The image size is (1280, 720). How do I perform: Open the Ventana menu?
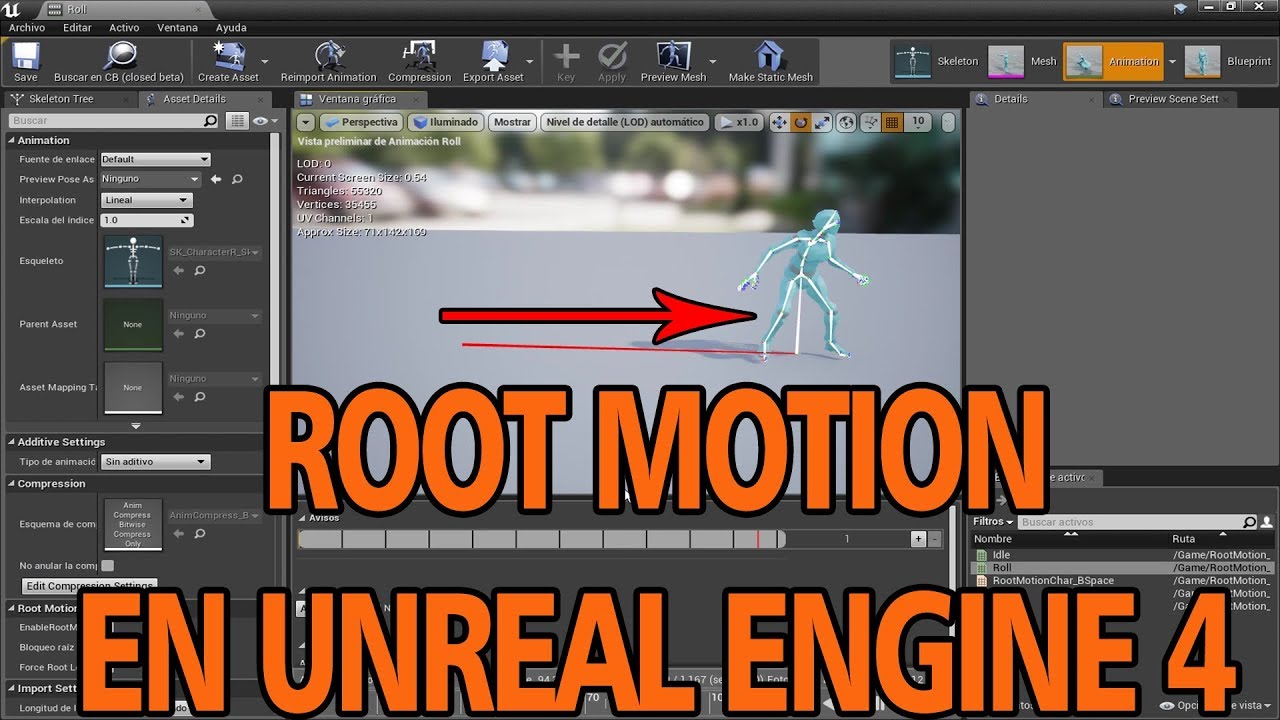pyautogui.click(x=178, y=28)
